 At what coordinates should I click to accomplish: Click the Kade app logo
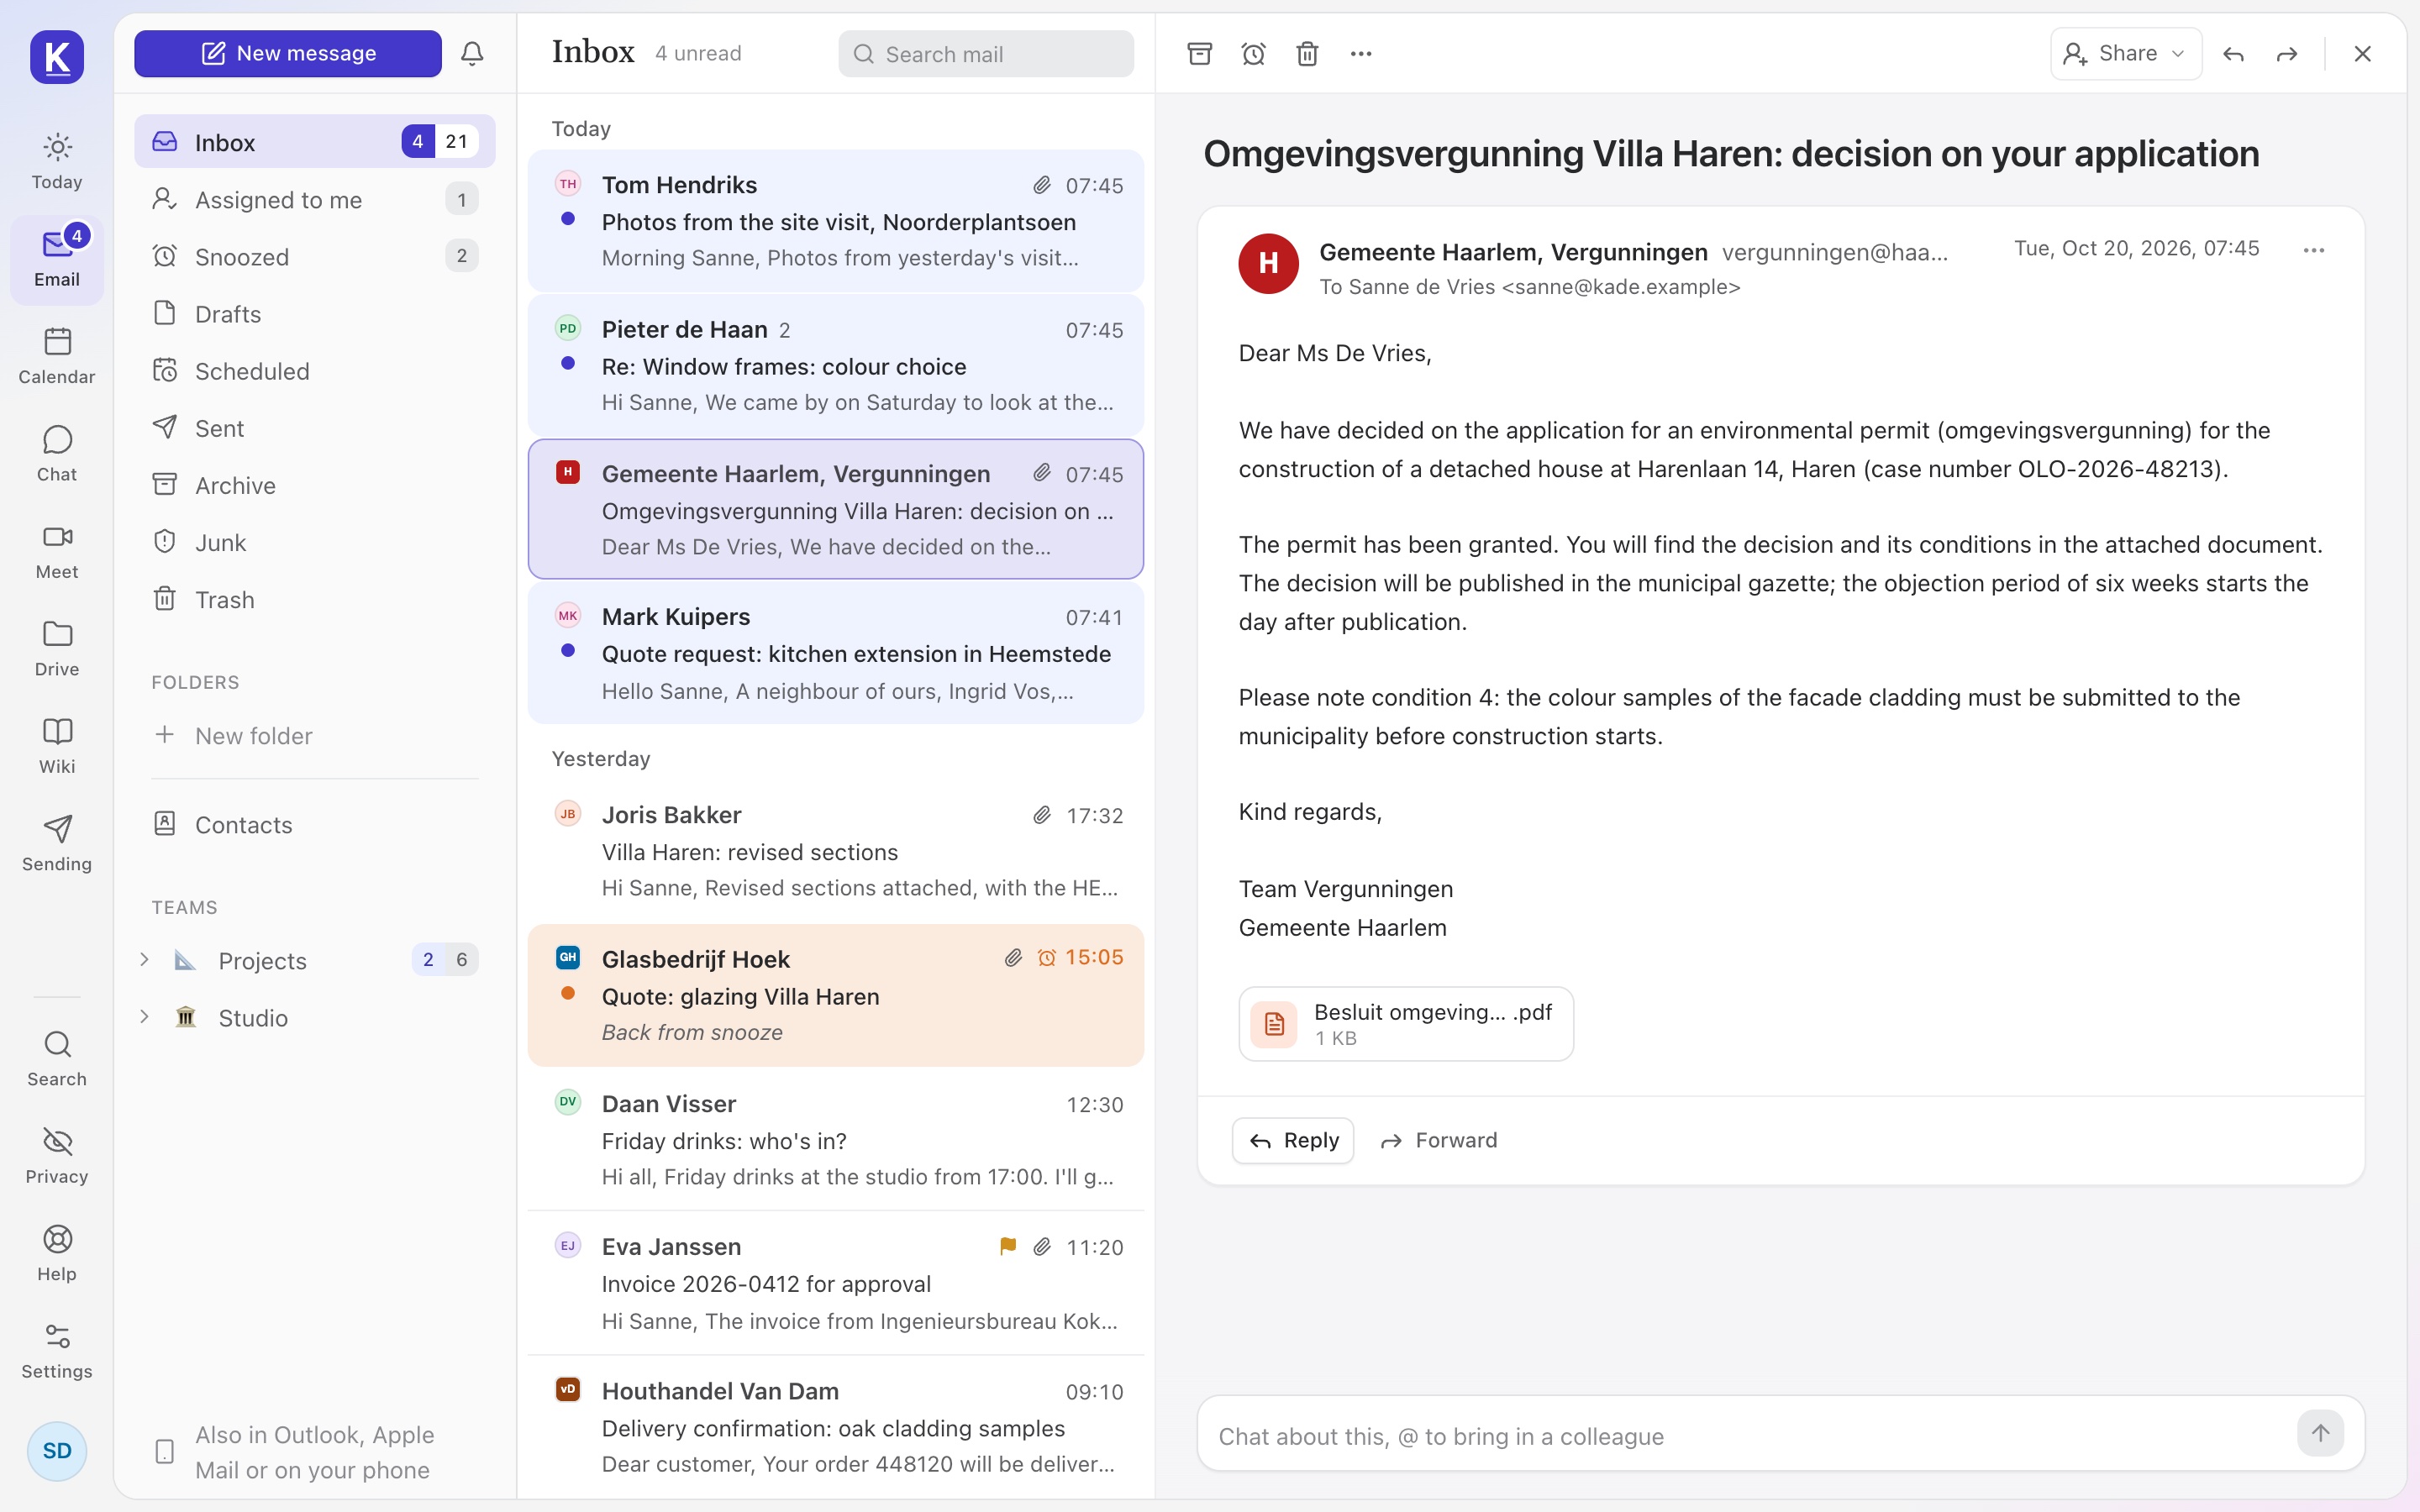coord(57,57)
